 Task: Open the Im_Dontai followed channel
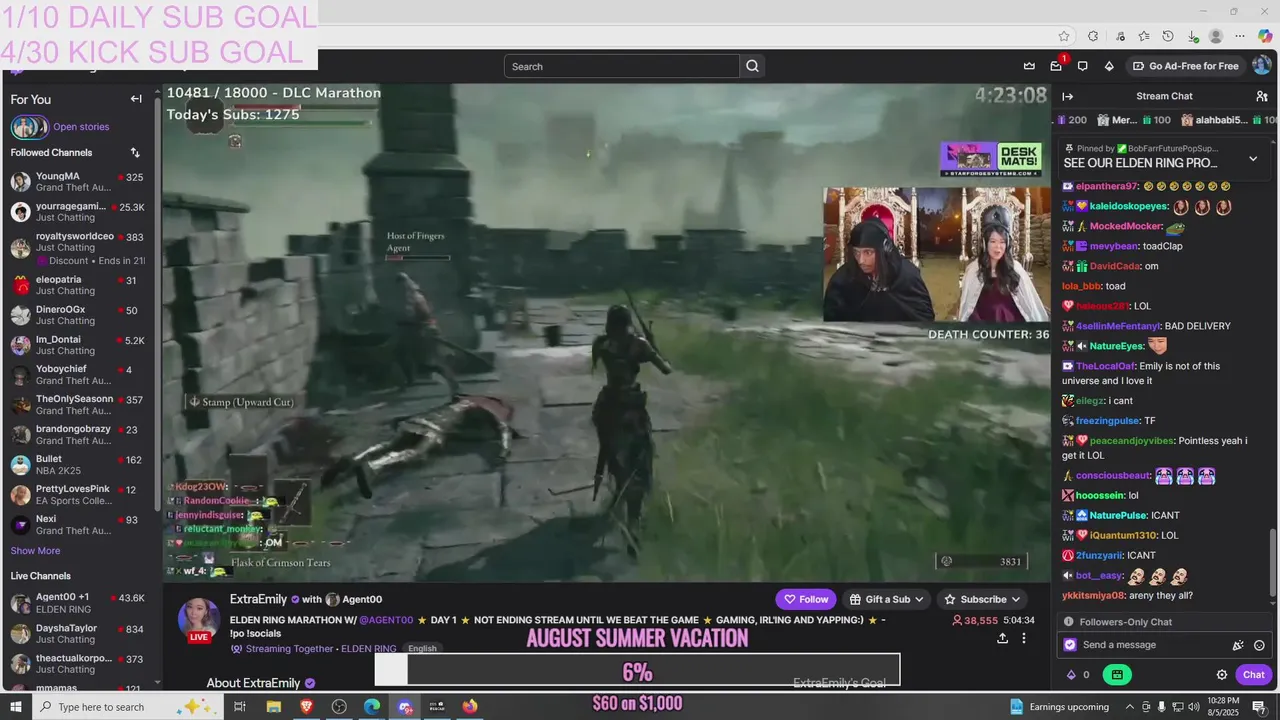[77, 345]
